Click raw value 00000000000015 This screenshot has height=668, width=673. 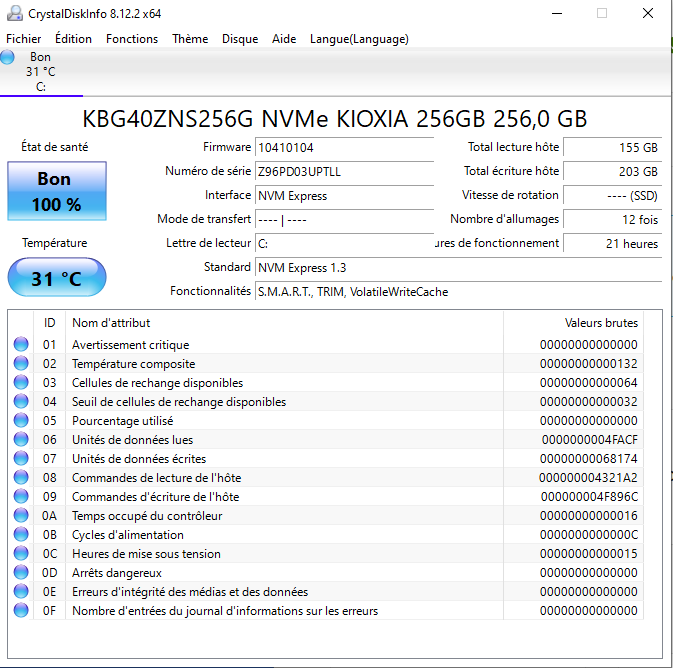[x=588, y=554]
